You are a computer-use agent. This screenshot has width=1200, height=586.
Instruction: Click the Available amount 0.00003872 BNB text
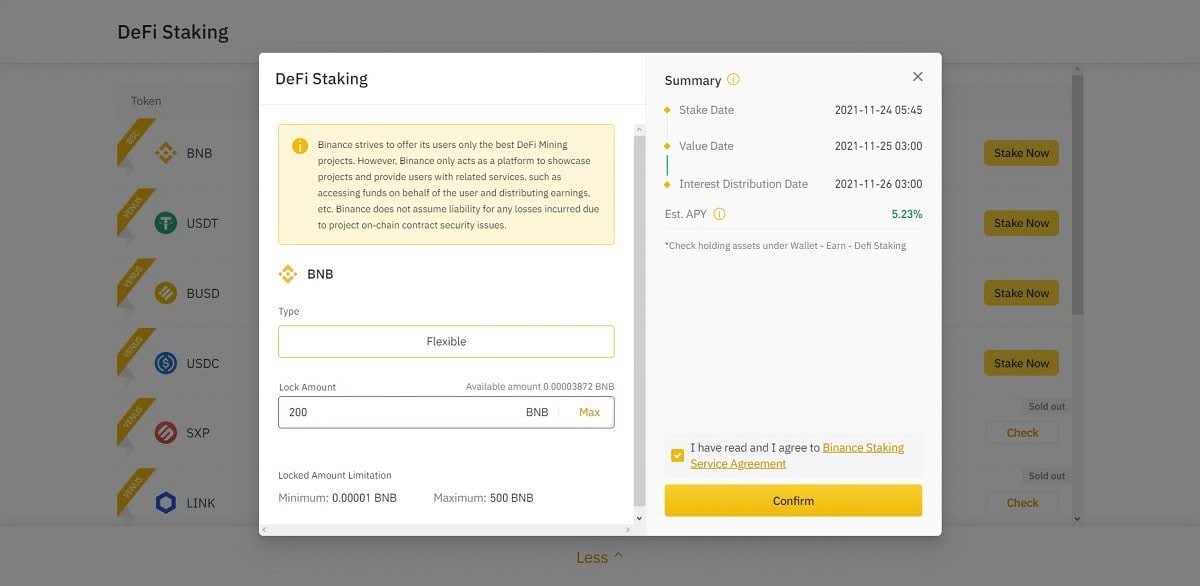coord(540,386)
